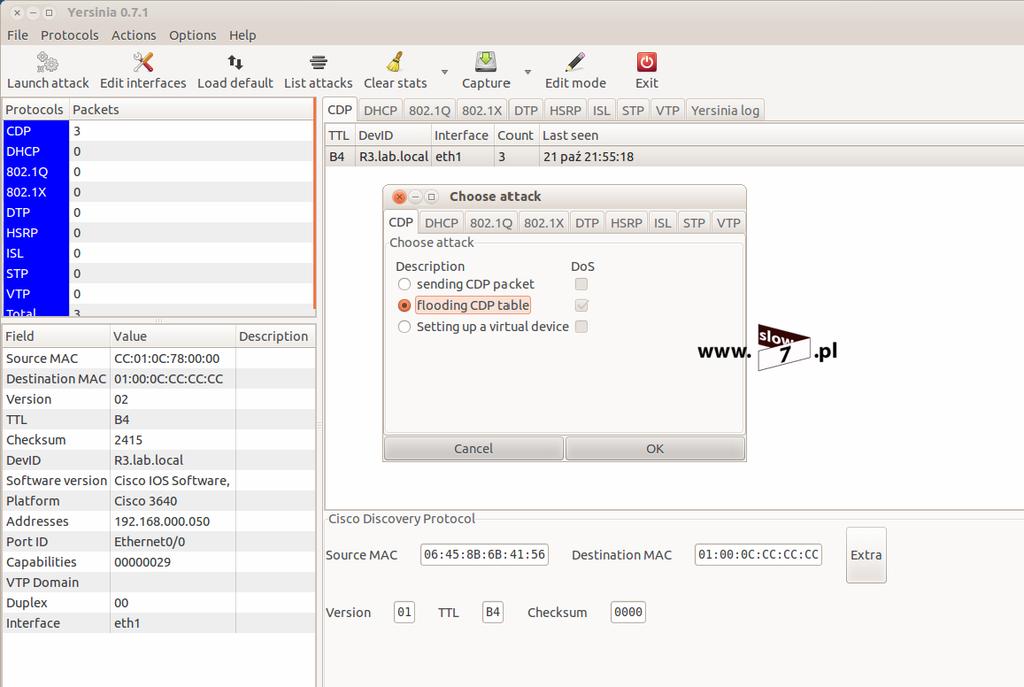Screen dimensions: 1024x687
Task: Click the Clear stats broom icon
Action: (x=395, y=62)
